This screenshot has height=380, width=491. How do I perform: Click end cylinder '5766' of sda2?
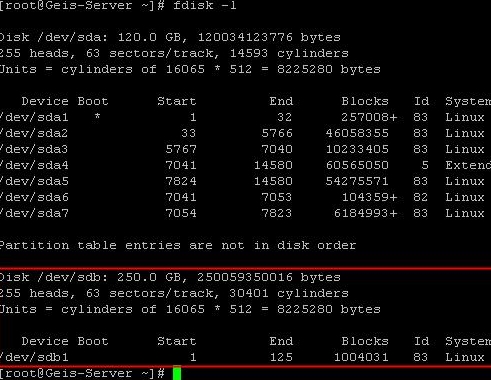277,133
